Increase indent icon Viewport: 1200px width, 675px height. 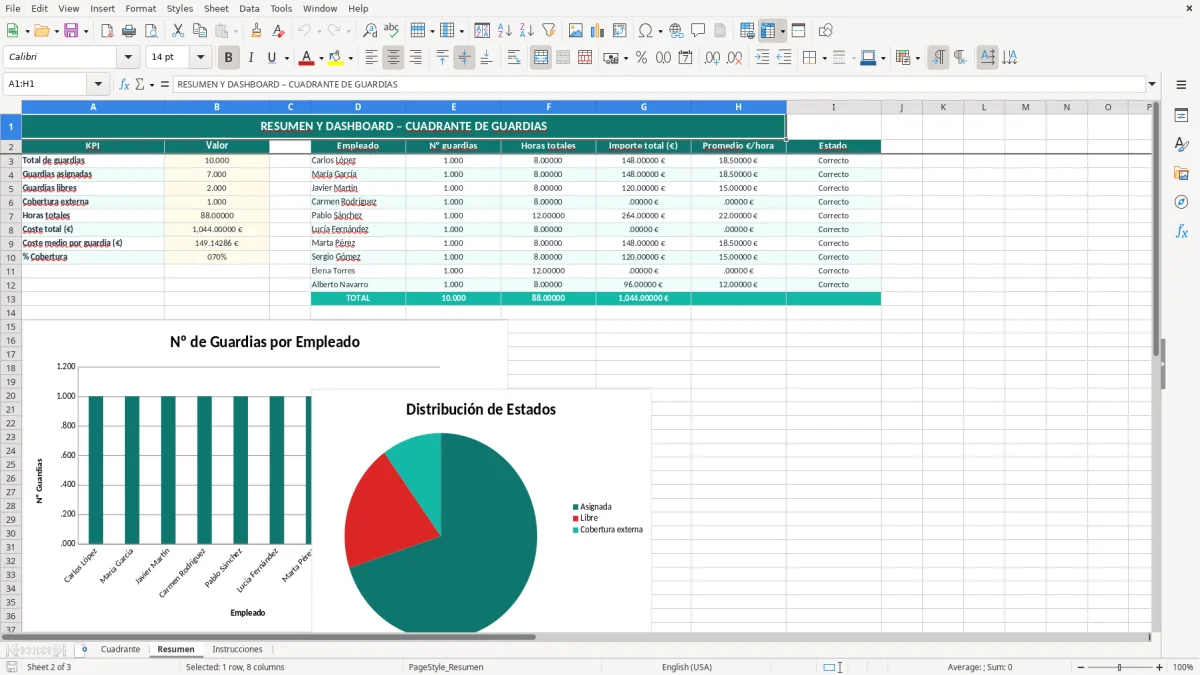click(762, 58)
